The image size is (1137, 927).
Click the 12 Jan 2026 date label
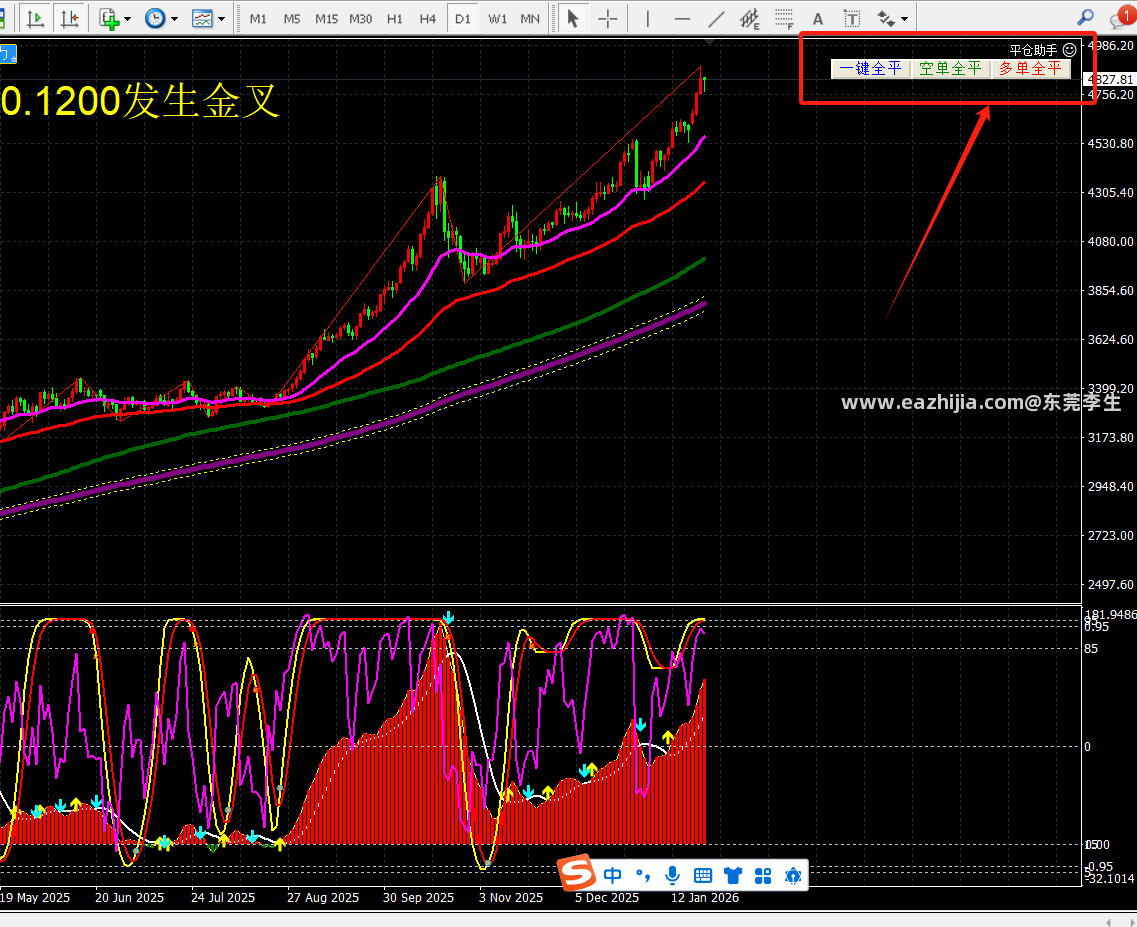705,898
